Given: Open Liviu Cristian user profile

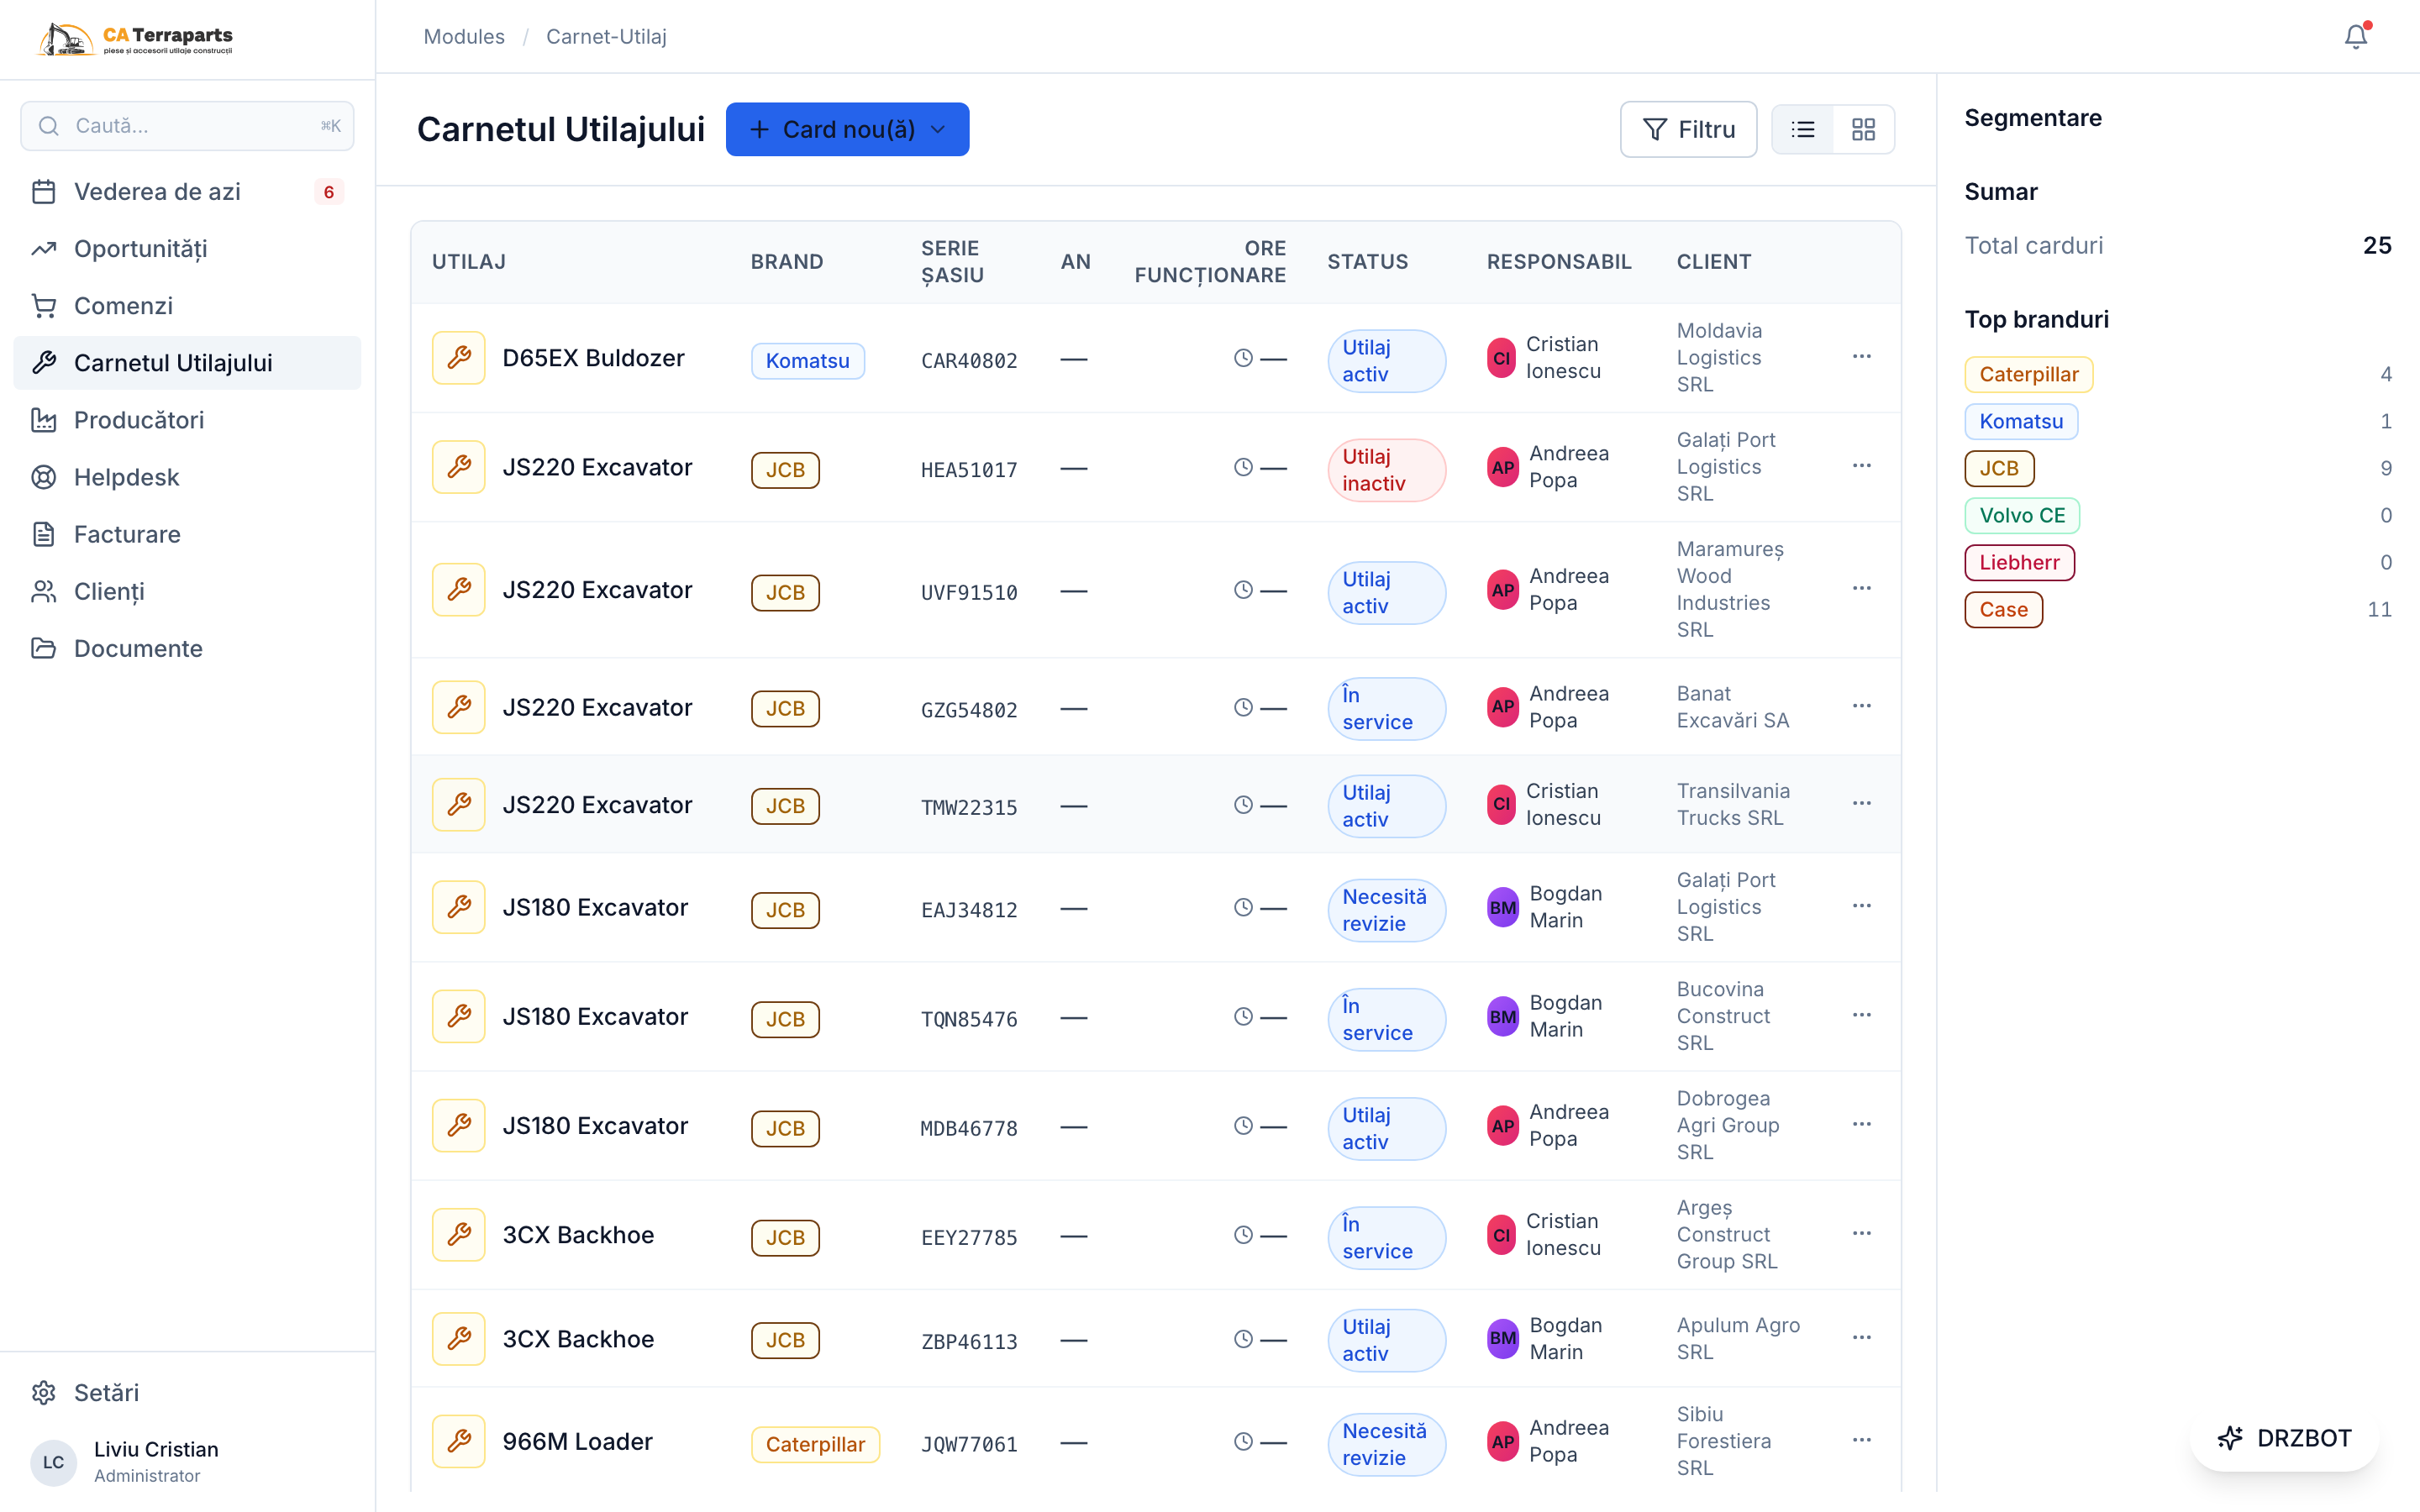Looking at the screenshot, I should click(187, 1462).
